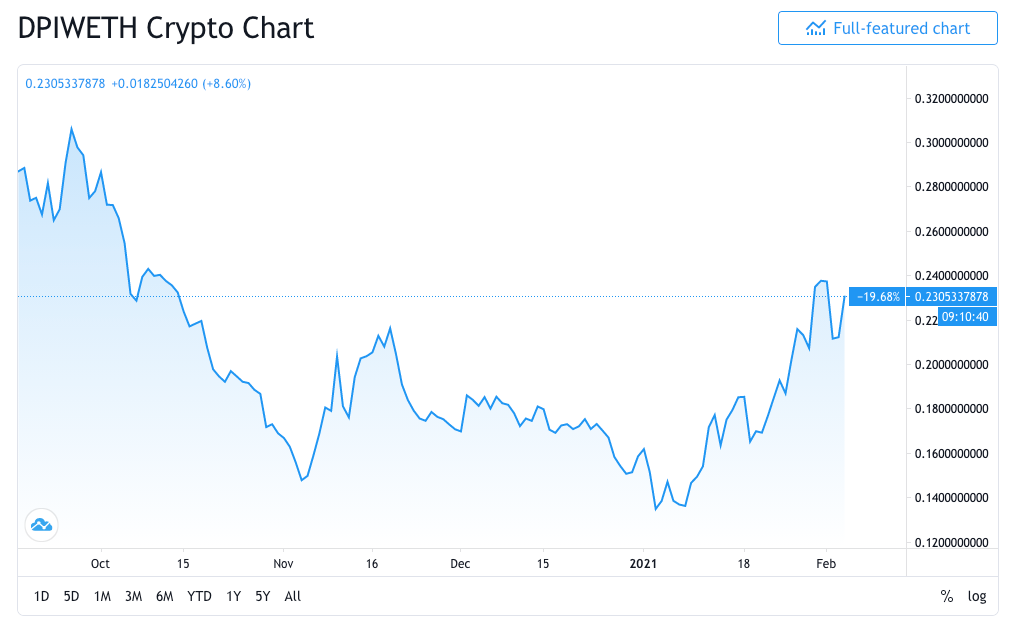This screenshot has width=1015, height=628.
Task: Choose the 3M time range
Action: 133,596
